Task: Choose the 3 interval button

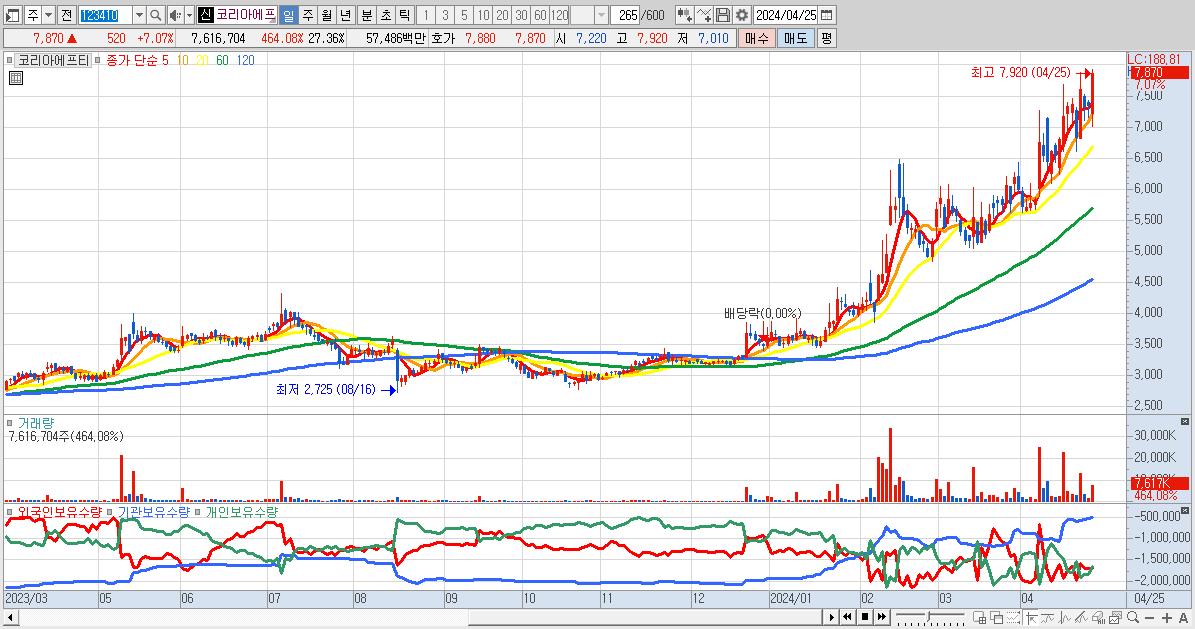Action: [445, 15]
